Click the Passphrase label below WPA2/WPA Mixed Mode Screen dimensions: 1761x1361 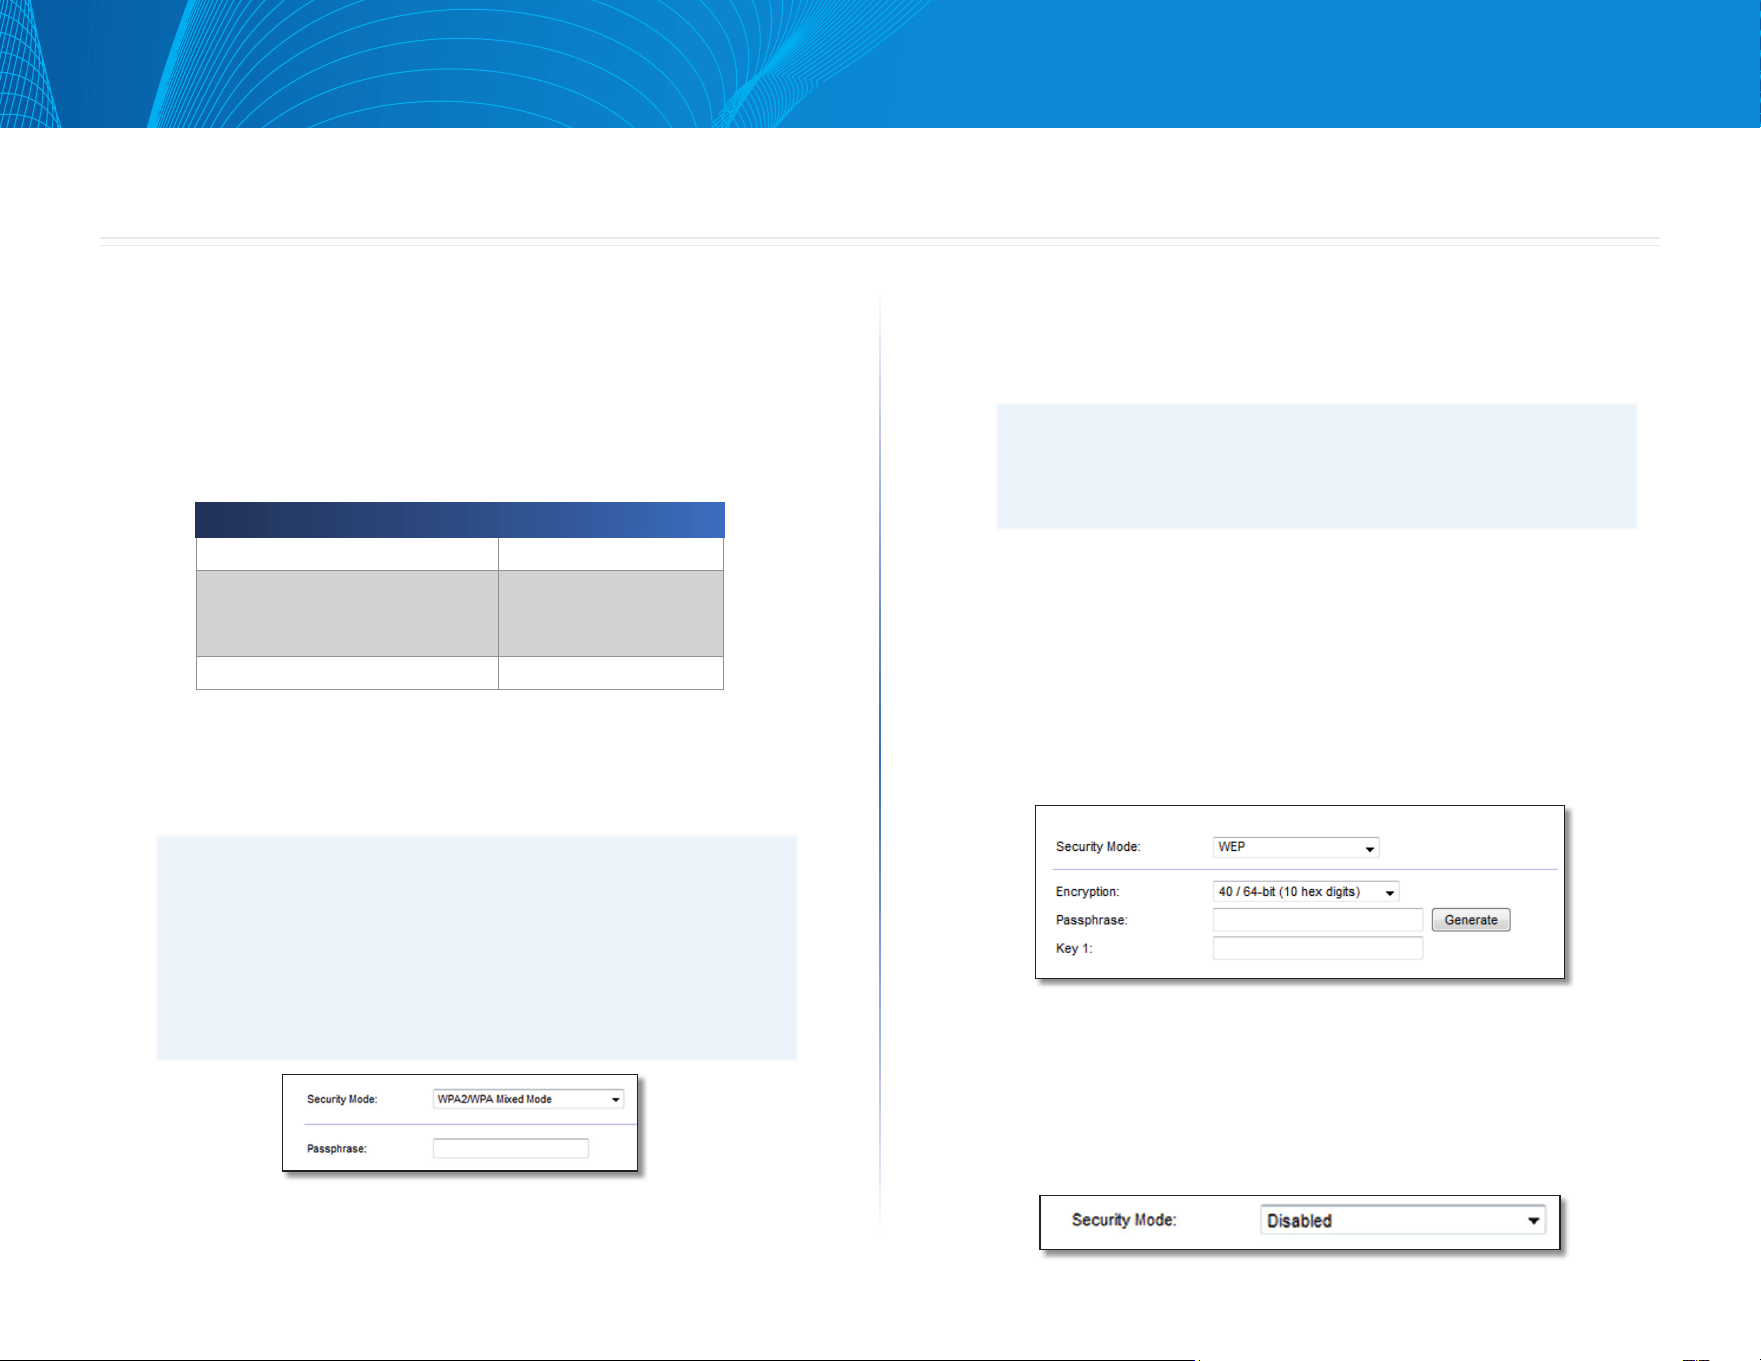click(337, 1149)
